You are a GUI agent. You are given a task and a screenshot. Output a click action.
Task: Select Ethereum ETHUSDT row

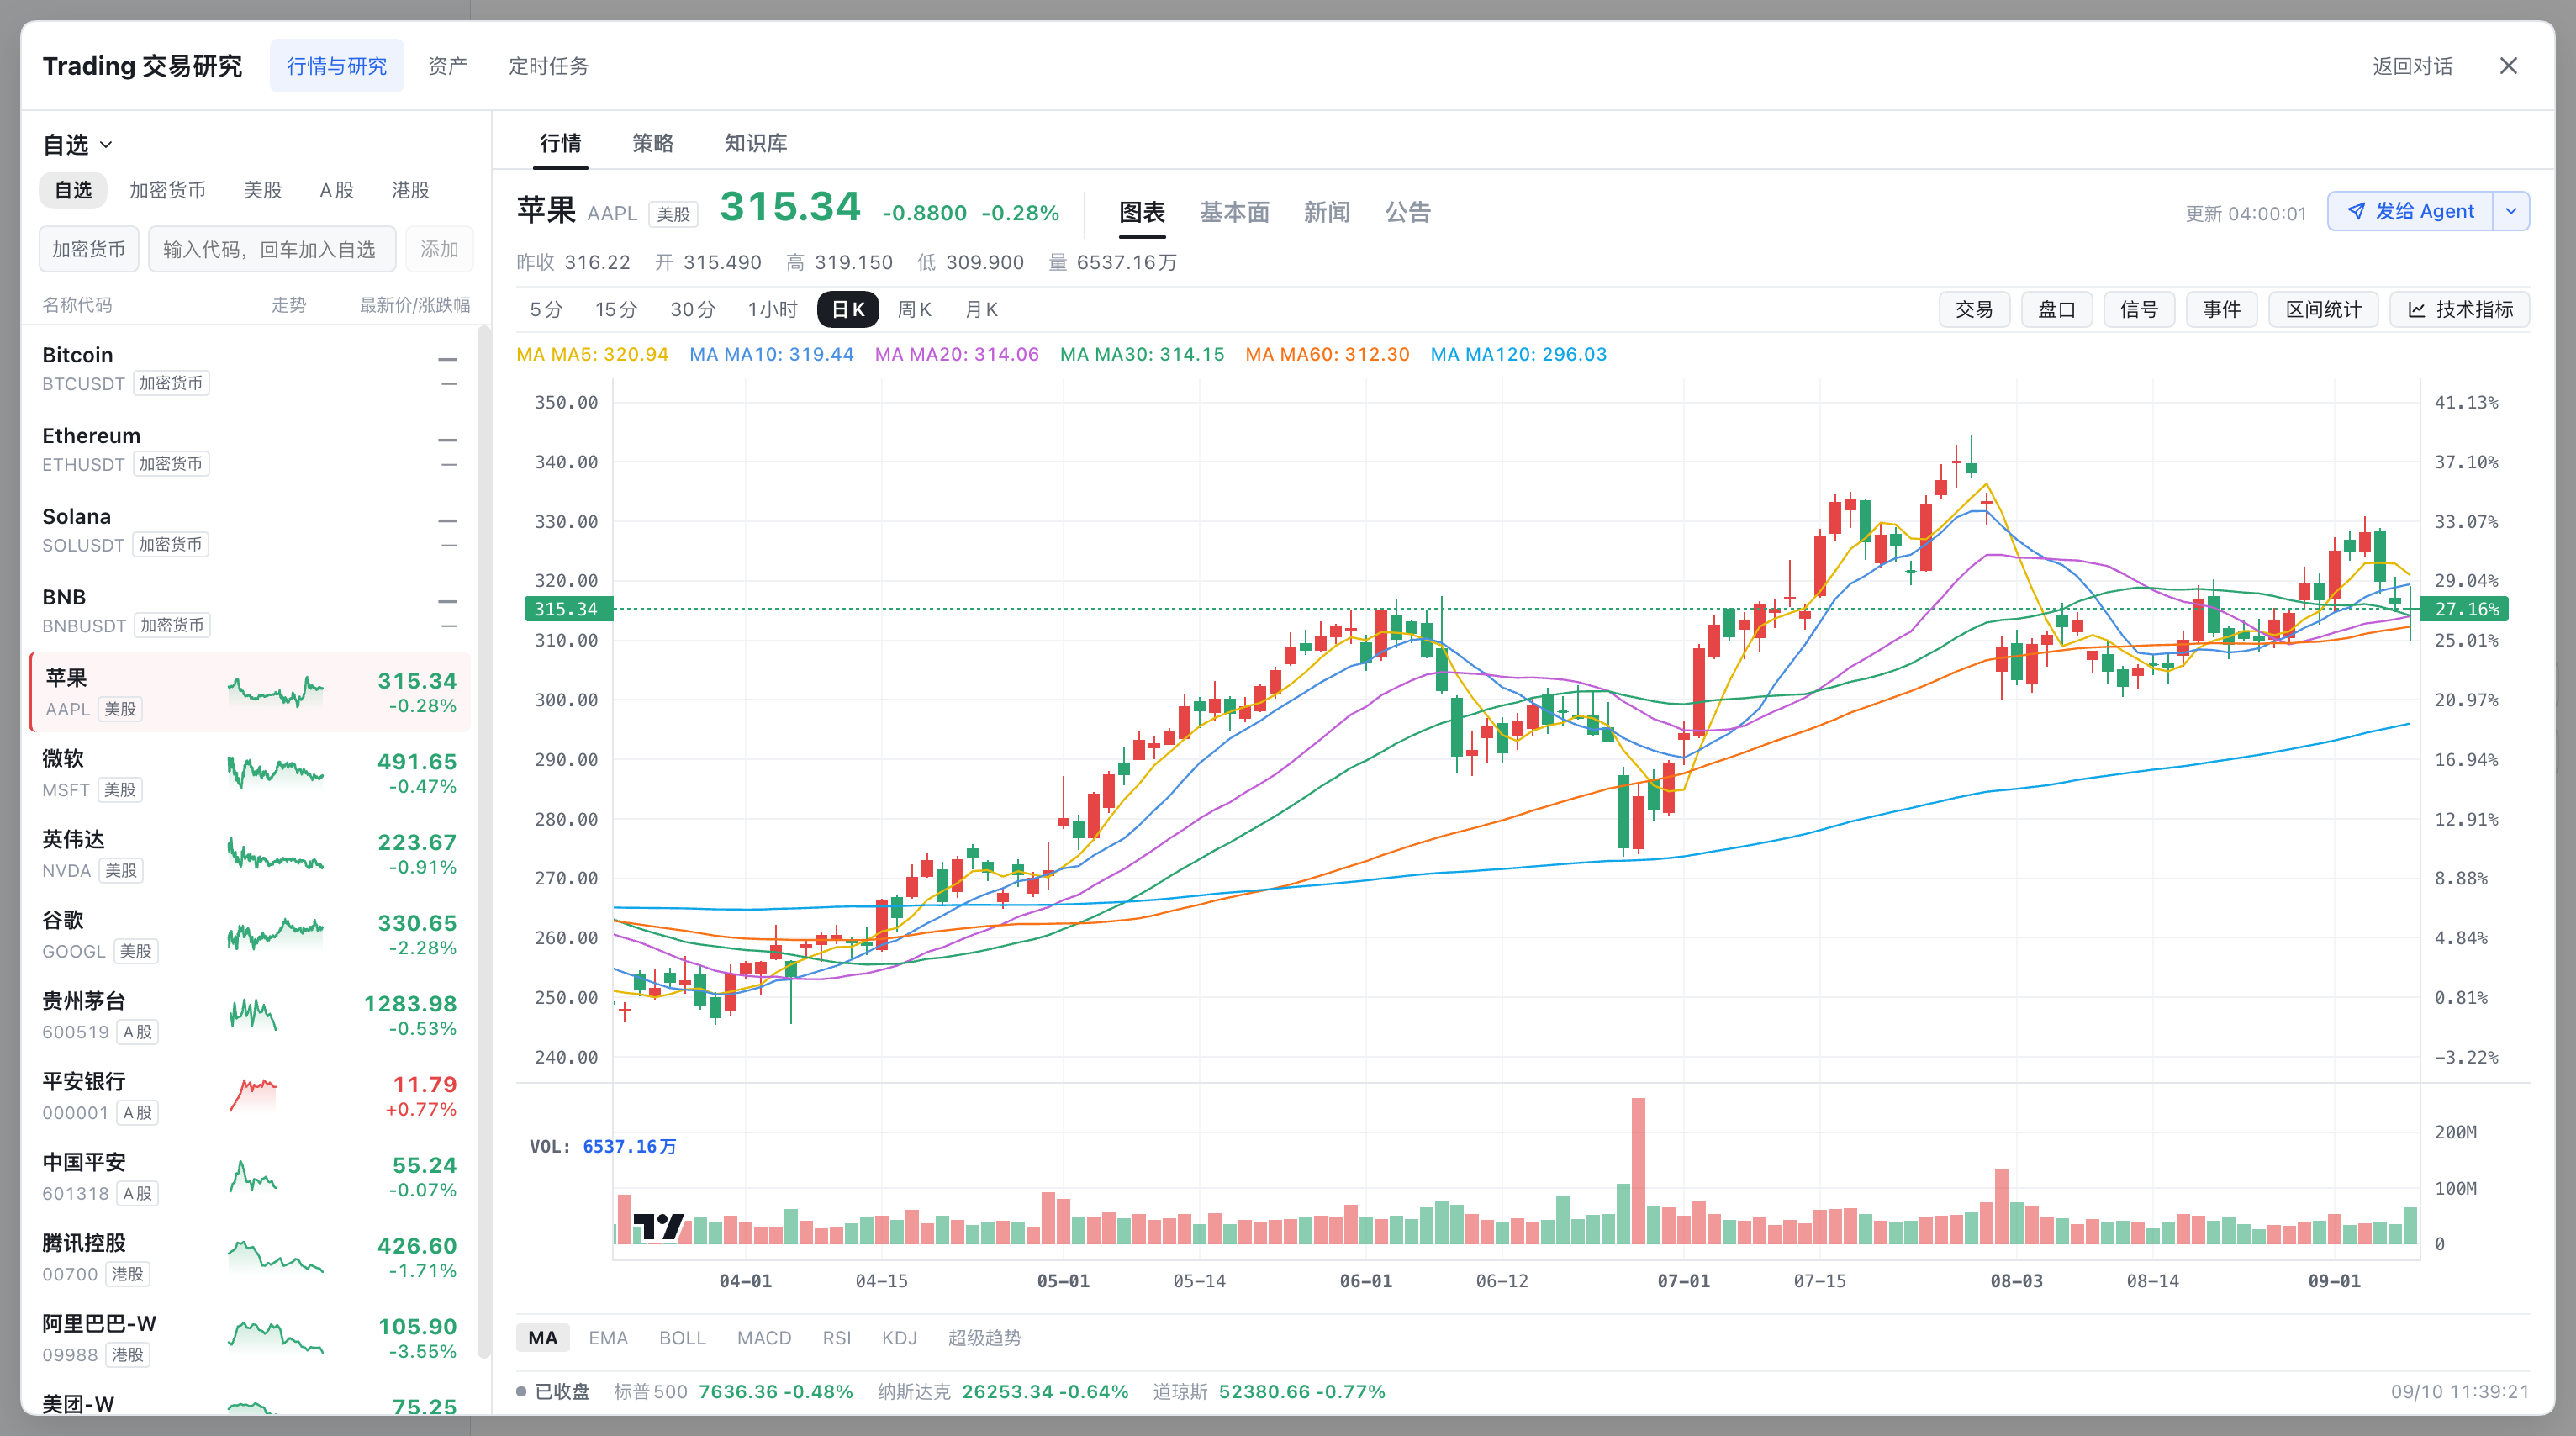[250, 450]
